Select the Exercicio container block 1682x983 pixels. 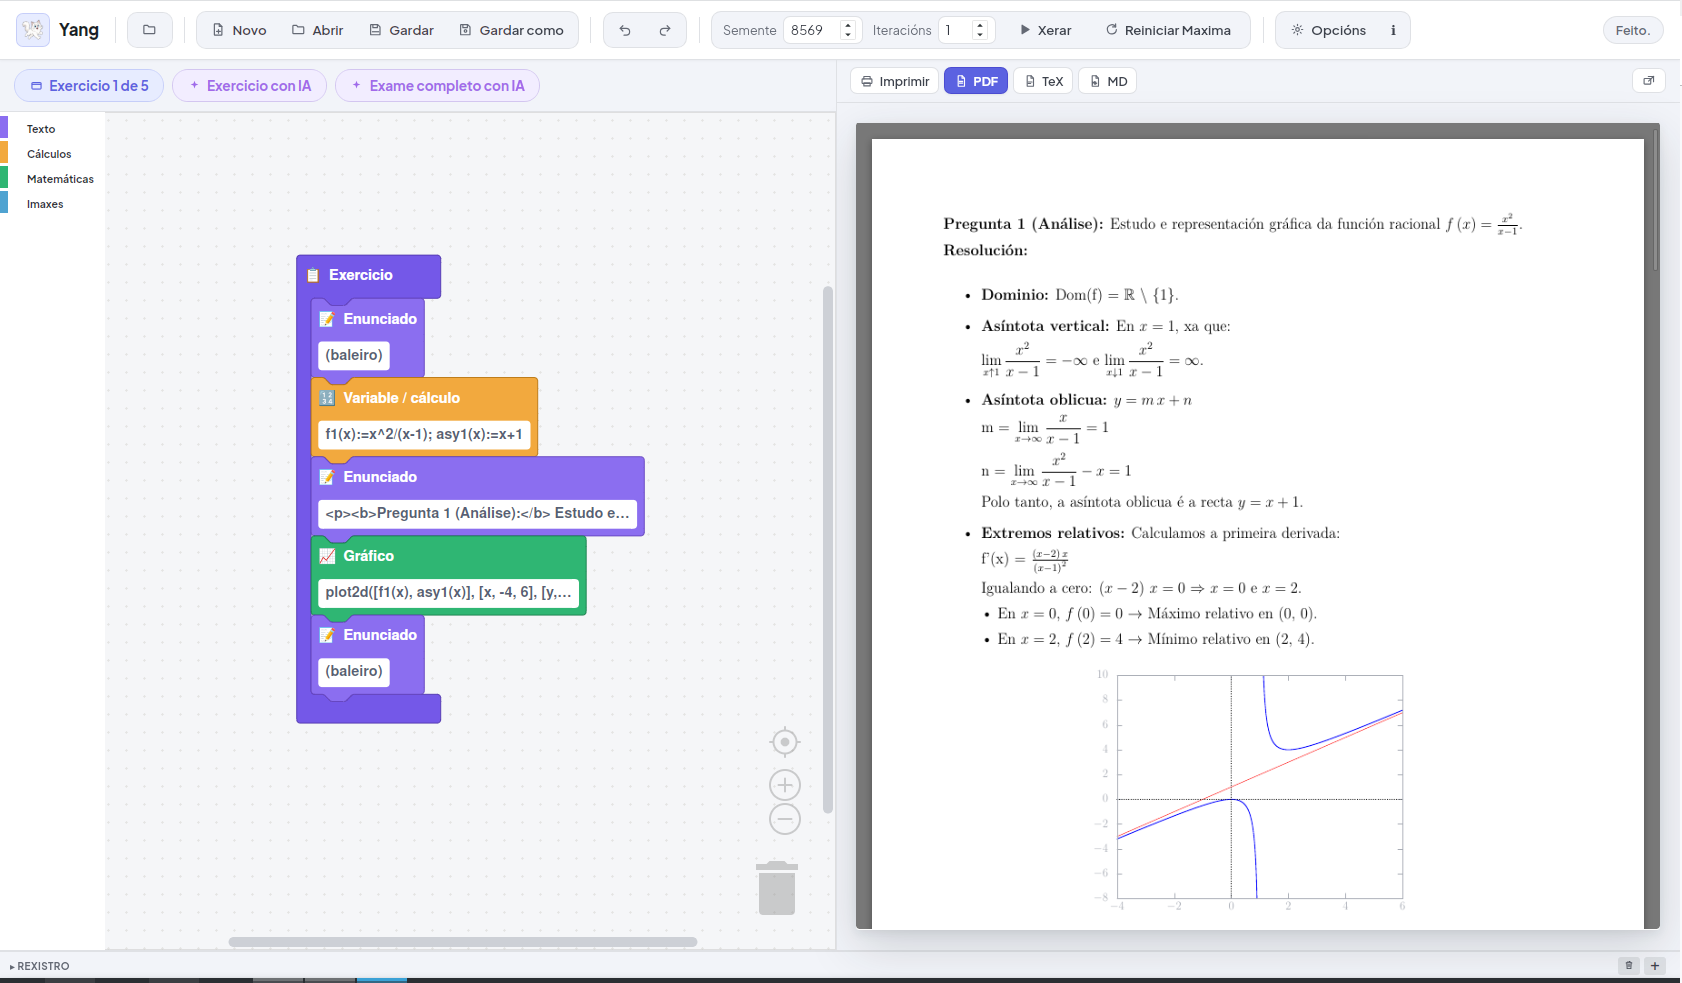[368, 276]
